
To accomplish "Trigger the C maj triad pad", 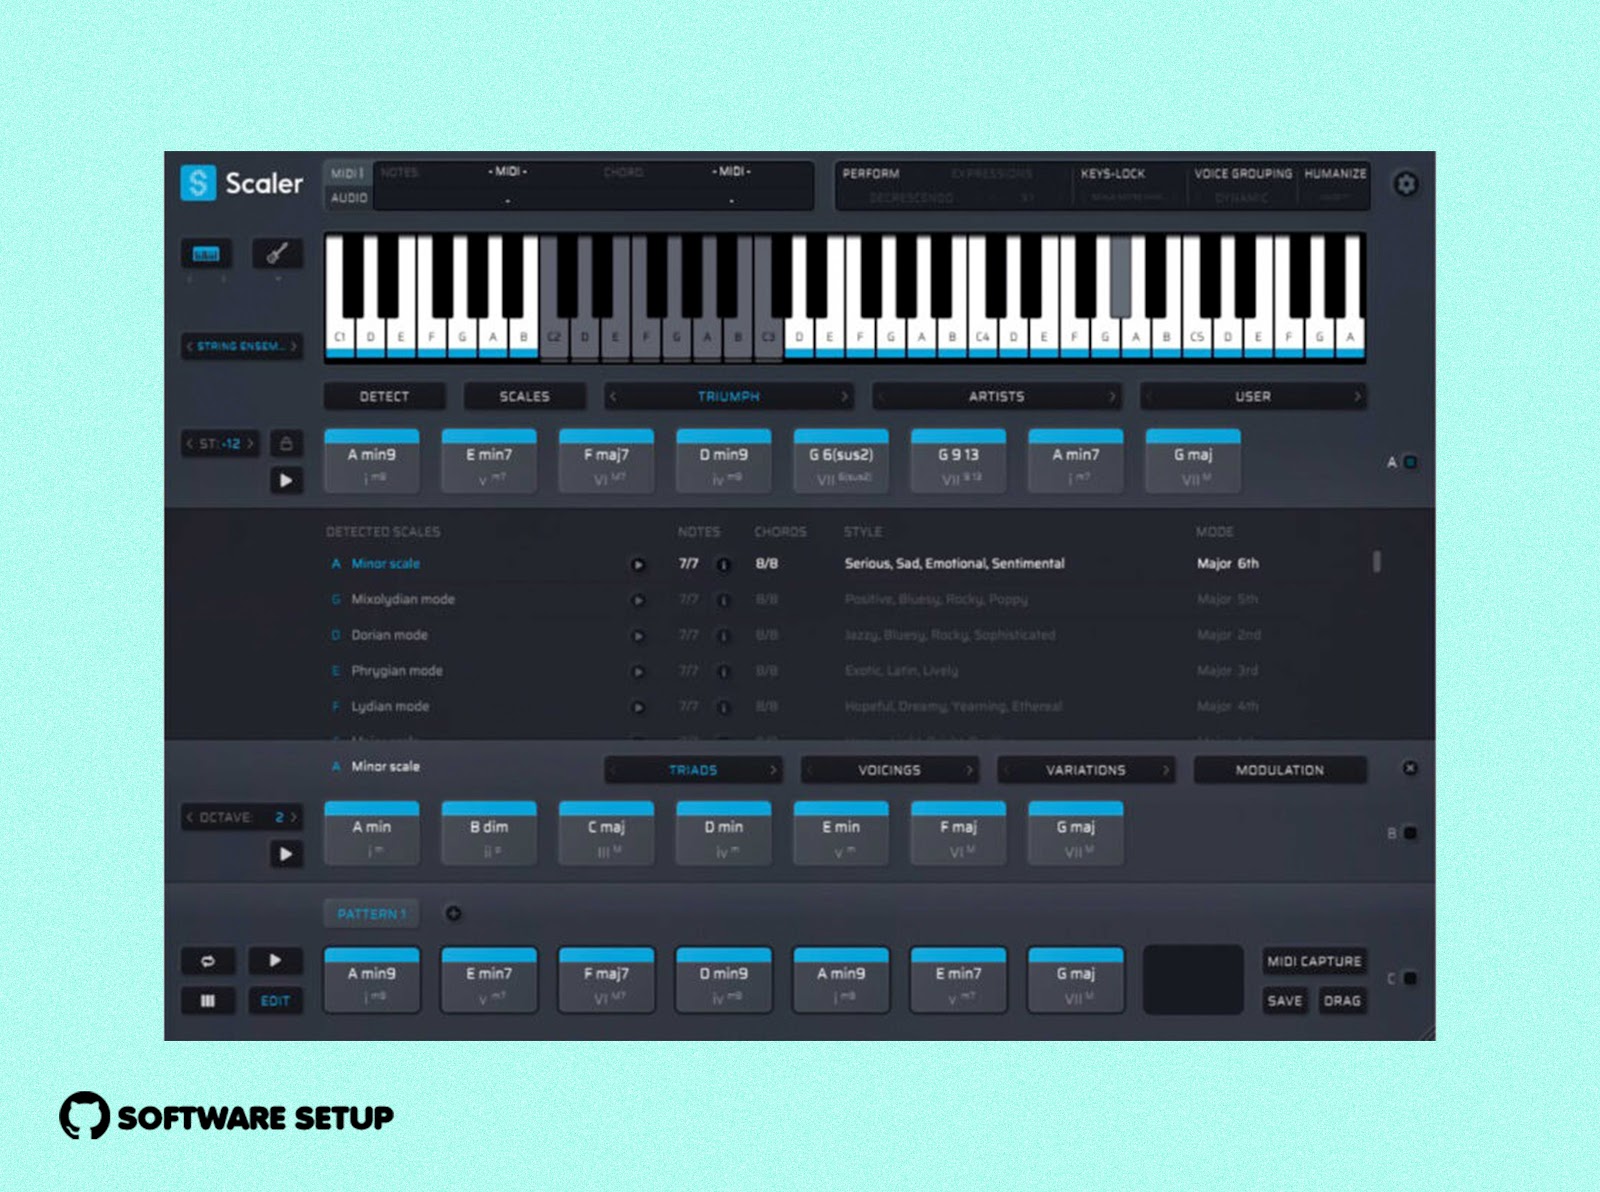I will [x=606, y=833].
